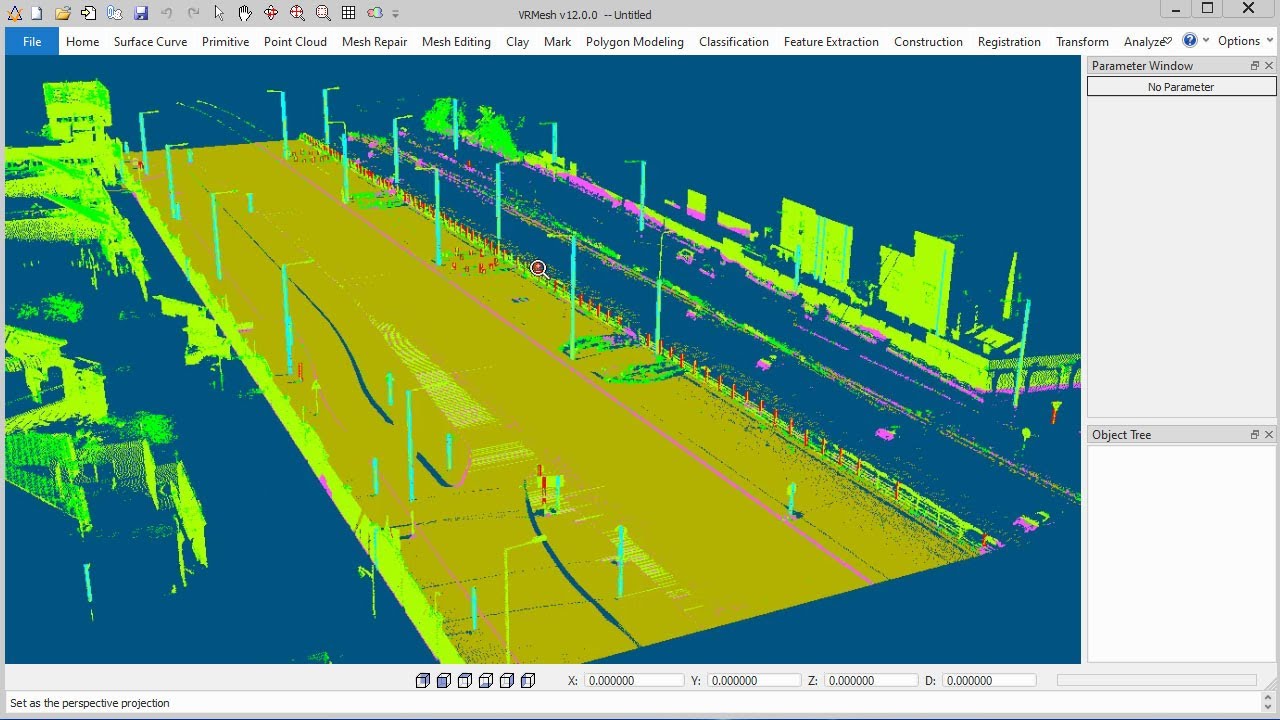Select the Mark tab
This screenshot has width=1280, height=720.
point(557,41)
